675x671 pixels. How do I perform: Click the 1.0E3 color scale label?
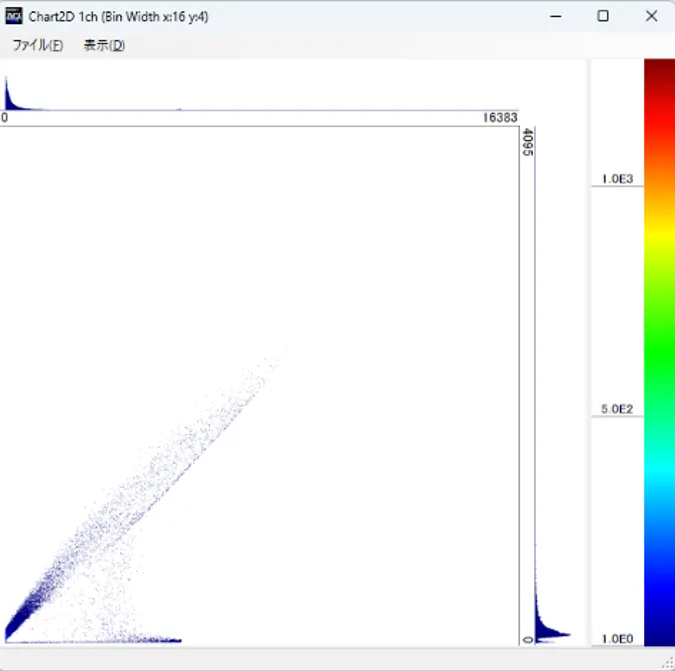(617, 179)
